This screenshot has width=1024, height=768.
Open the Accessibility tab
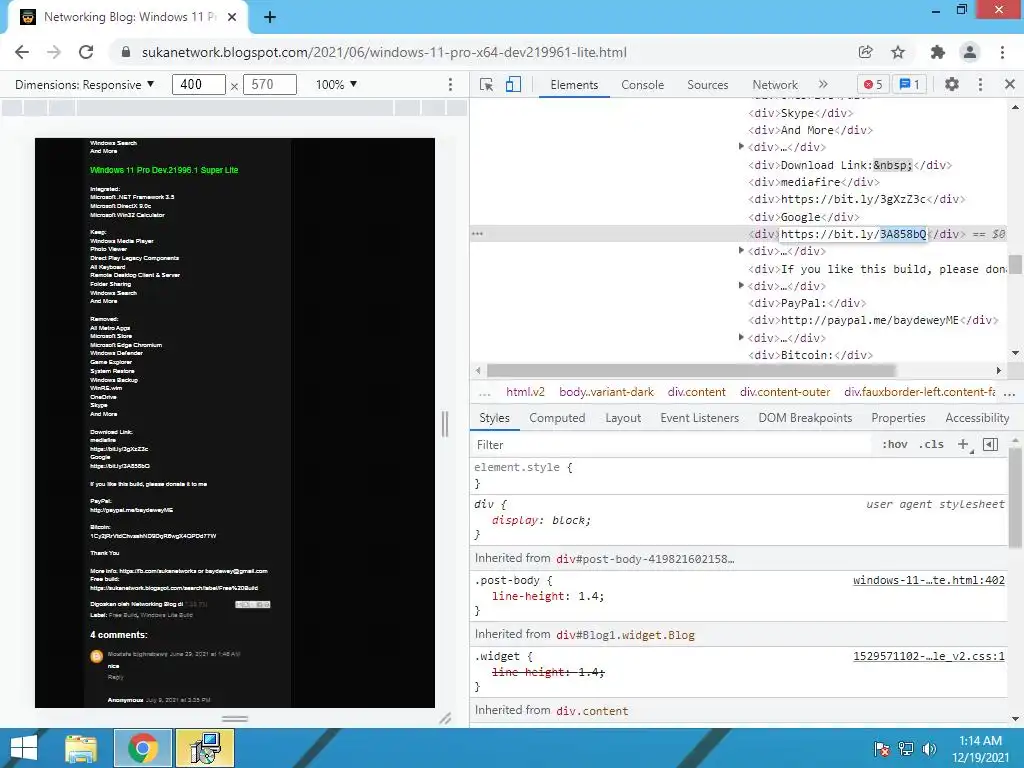pos(977,418)
